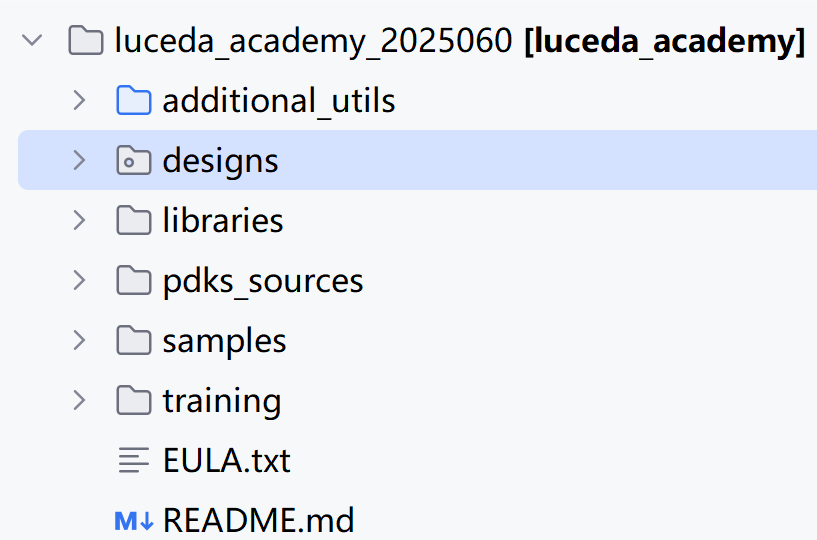Image resolution: width=817 pixels, height=540 pixels.
Task: Click the EULA.txt text file icon
Action: (x=133, y=461)
